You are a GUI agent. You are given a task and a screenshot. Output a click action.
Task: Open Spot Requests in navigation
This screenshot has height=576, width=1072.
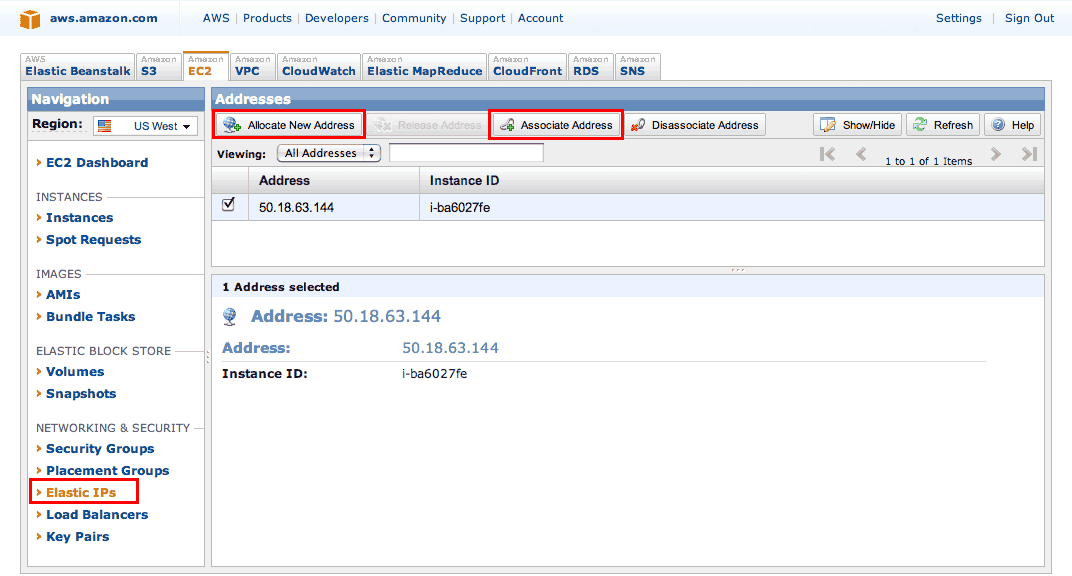(x=93, y=240)
